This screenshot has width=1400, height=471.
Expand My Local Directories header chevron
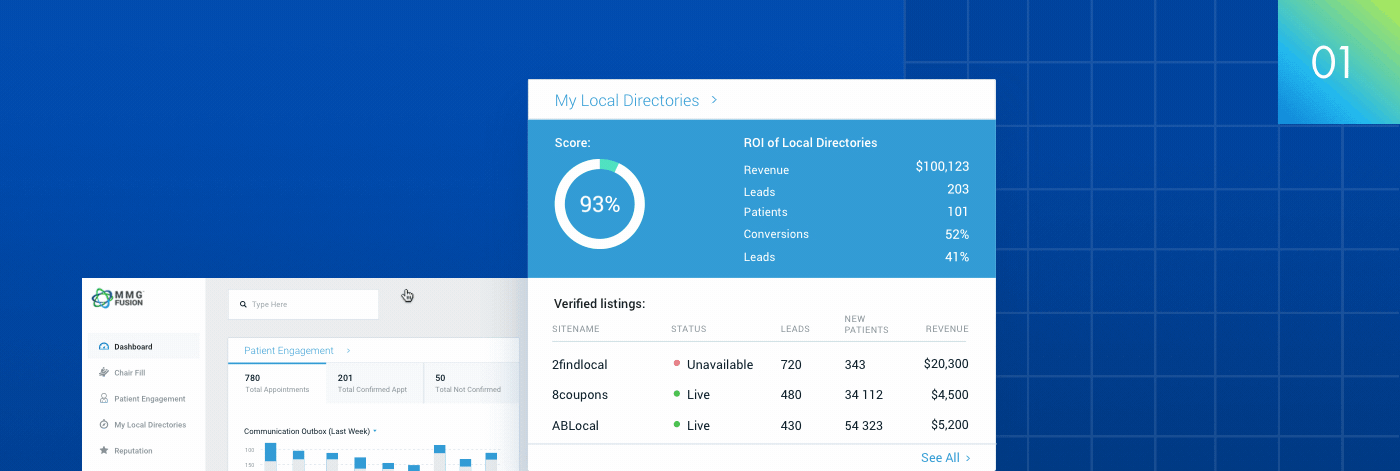tap(714, 101)
